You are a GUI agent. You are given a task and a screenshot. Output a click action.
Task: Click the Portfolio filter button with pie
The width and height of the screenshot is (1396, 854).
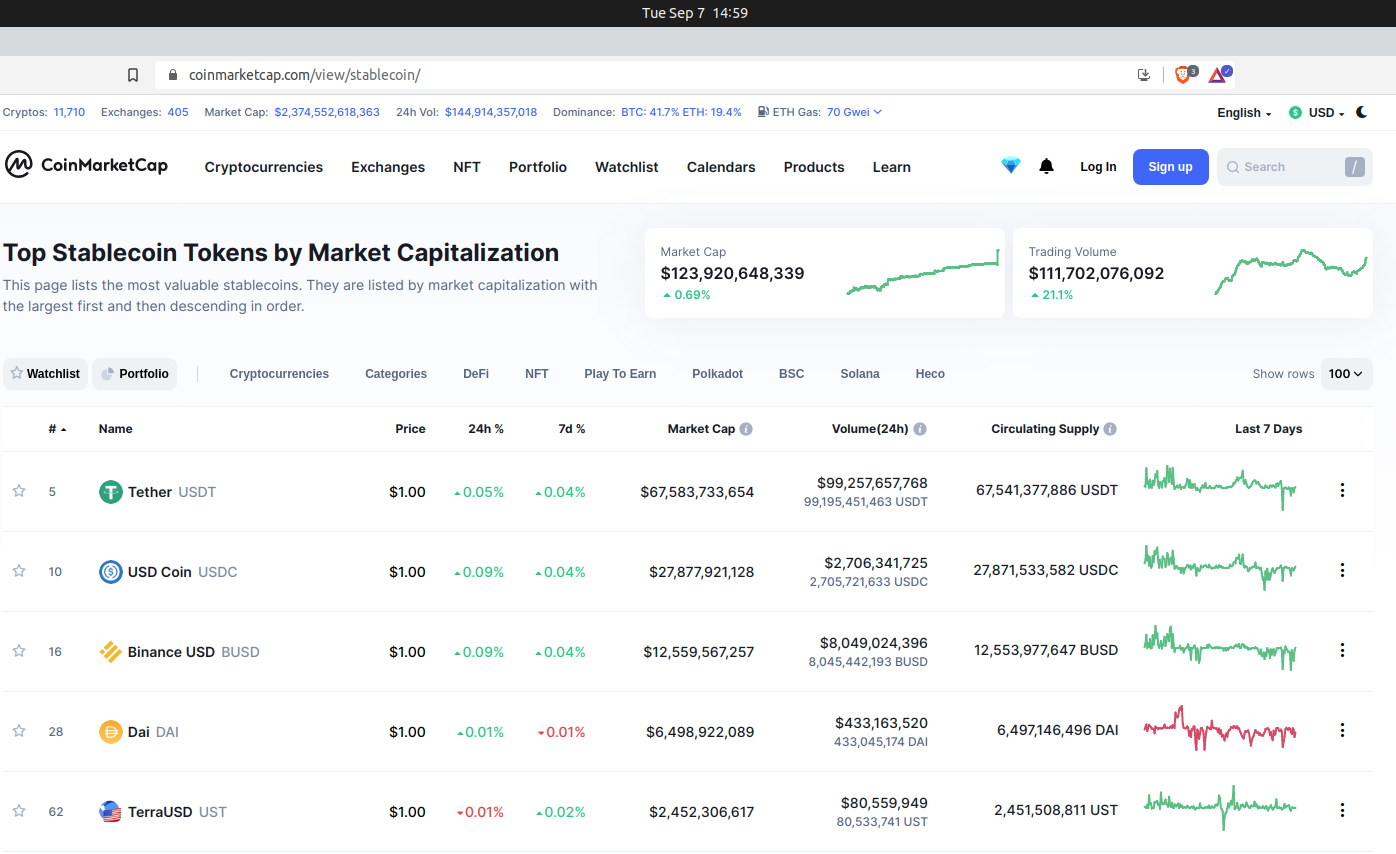(134, 374)
